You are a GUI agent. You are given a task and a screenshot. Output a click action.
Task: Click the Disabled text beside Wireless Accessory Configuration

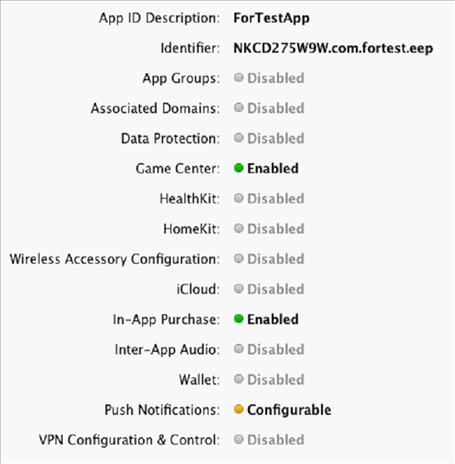[276, 259]
